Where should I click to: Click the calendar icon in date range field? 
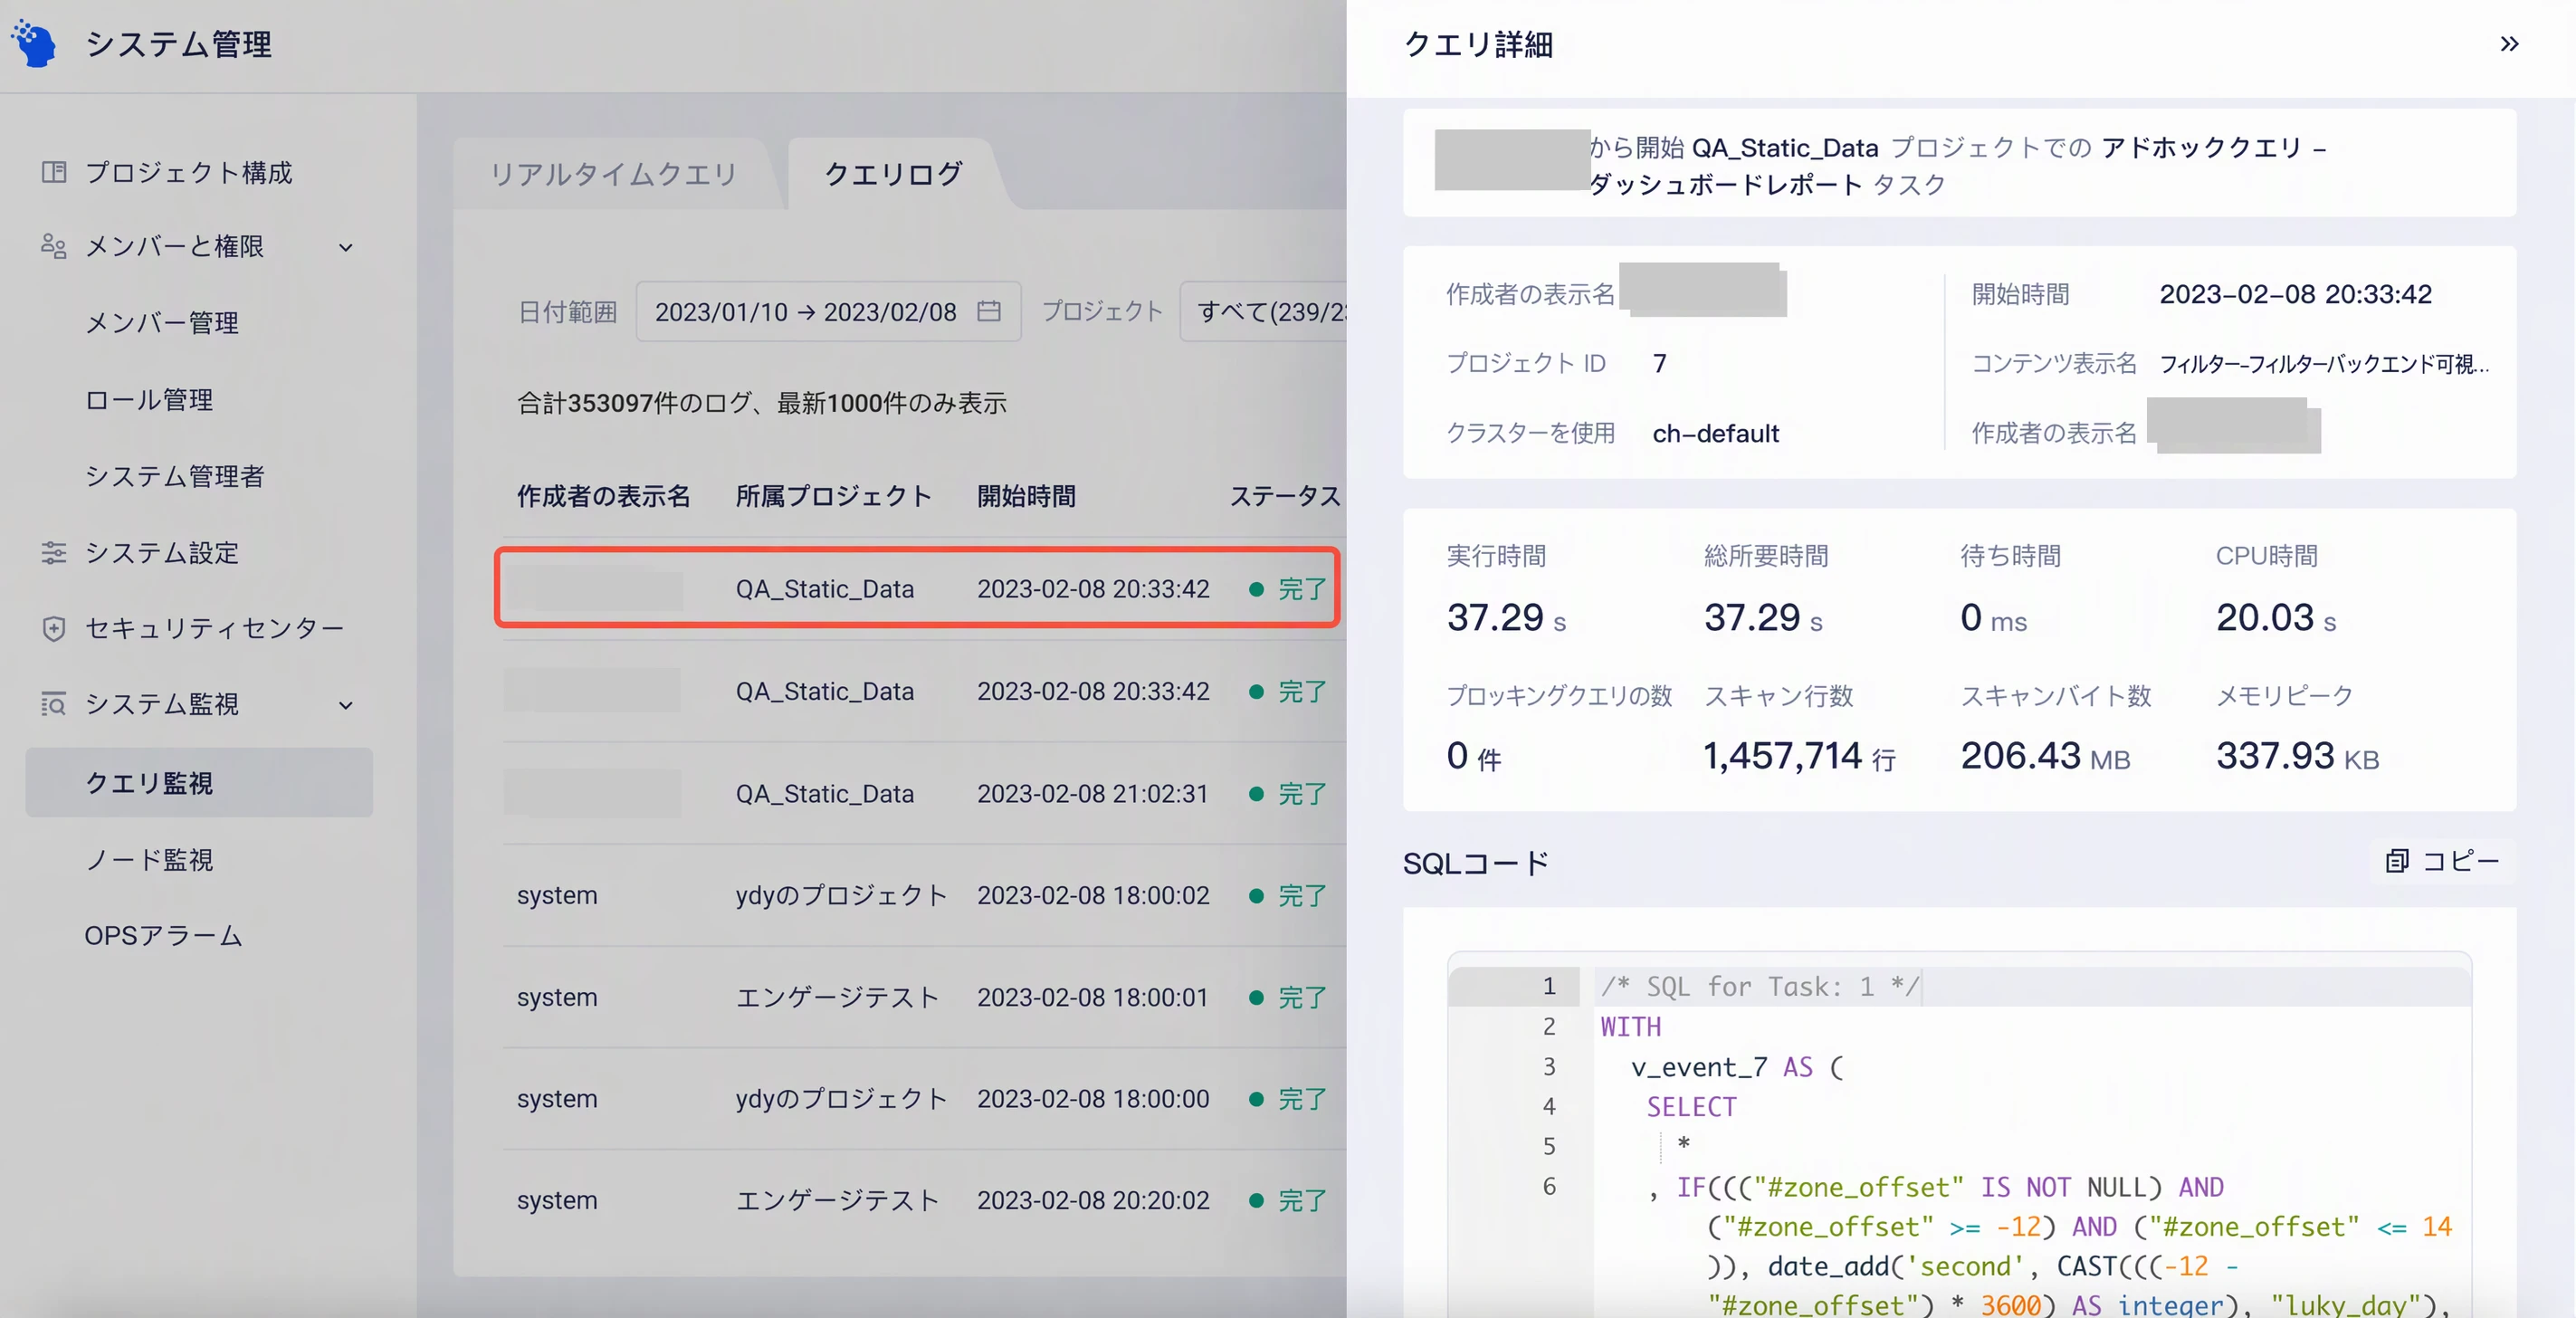pyautogui.click(x=989, y=311)
